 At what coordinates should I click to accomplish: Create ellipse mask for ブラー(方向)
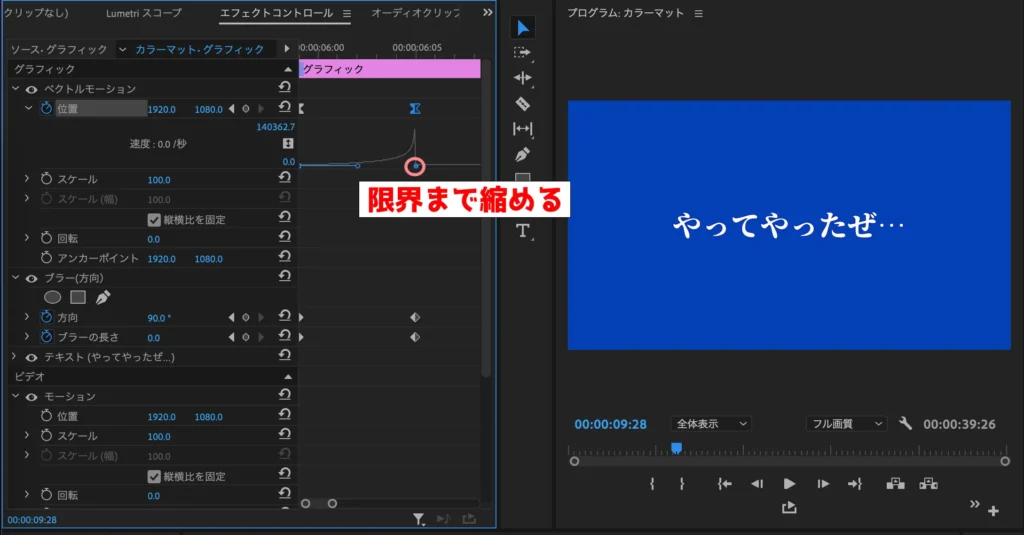(x=52, y=297)
